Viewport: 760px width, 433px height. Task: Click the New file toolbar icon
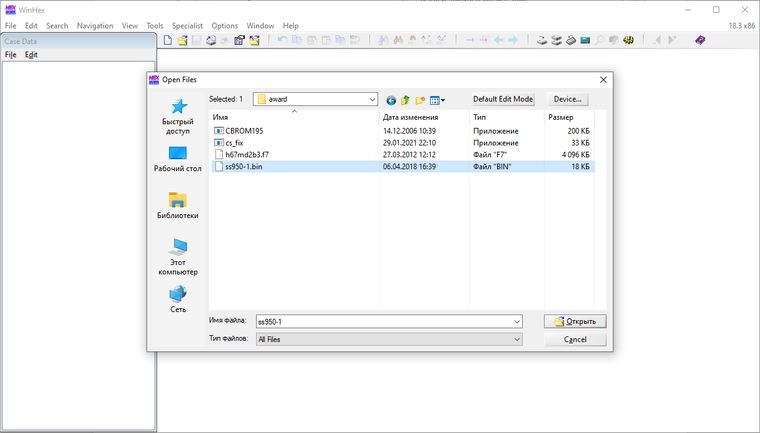(168, 40)
